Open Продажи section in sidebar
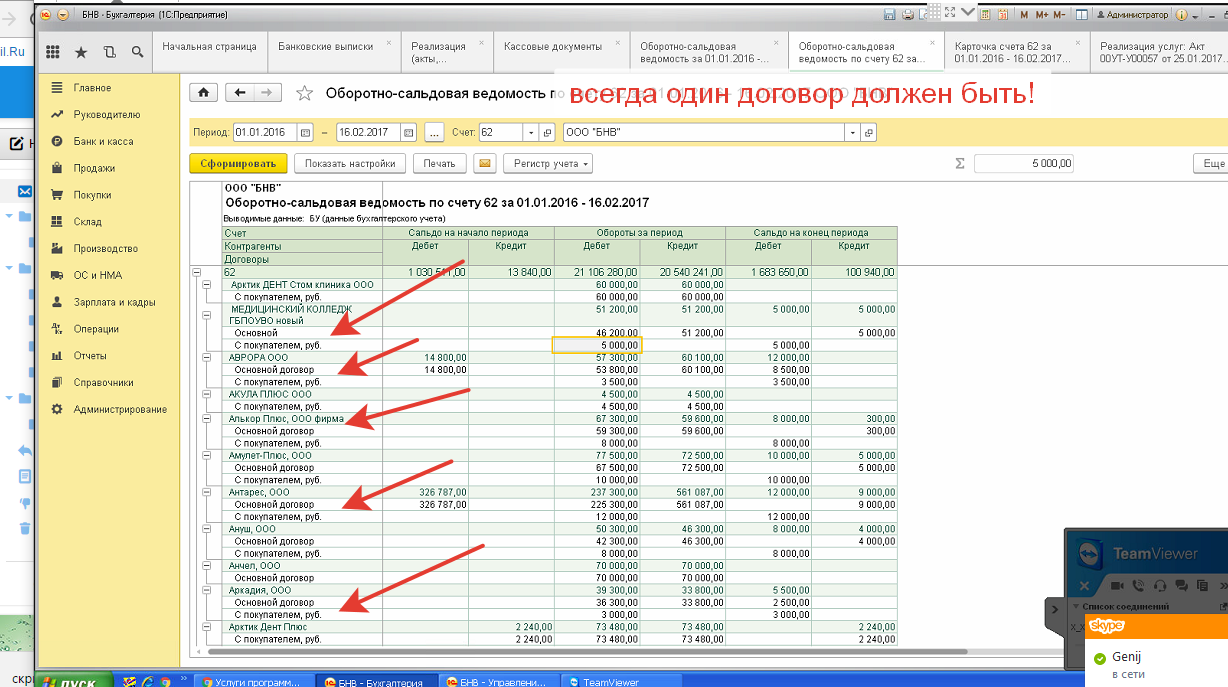 coord(94,168)
